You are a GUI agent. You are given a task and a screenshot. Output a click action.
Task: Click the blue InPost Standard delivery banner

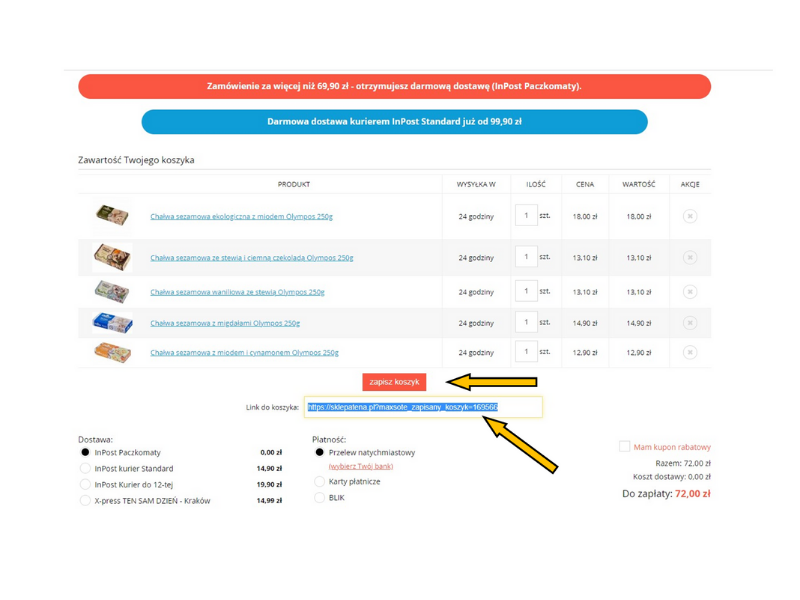pos(394,122)
